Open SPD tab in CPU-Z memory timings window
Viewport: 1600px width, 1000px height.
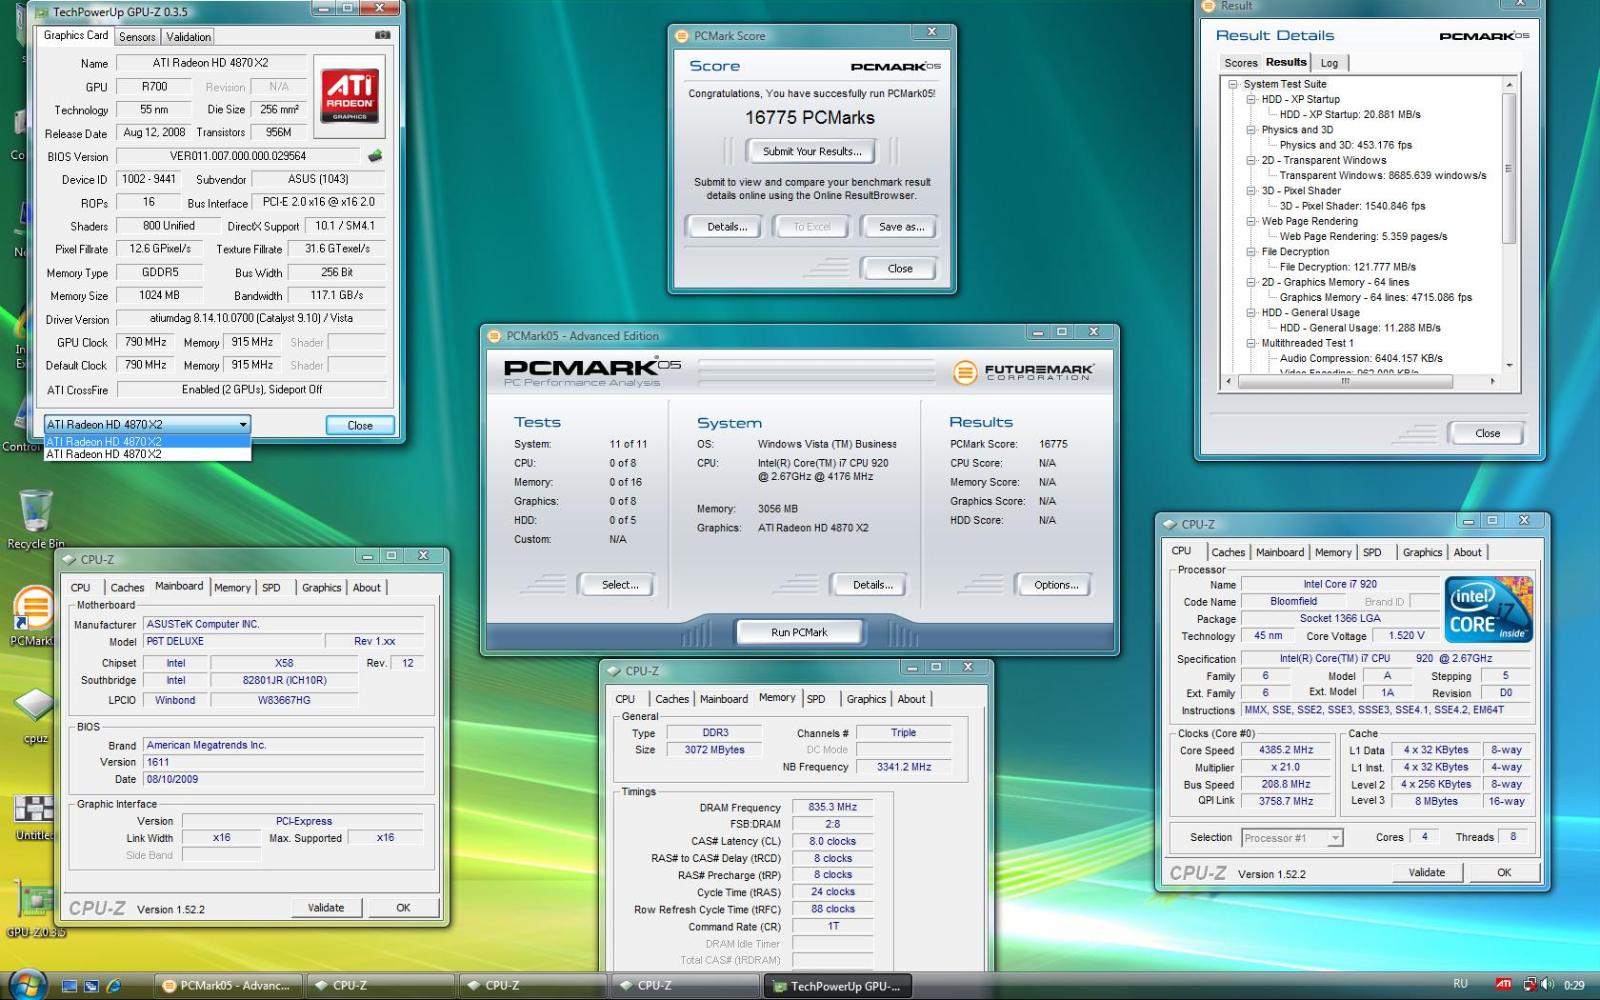point(816,699)
